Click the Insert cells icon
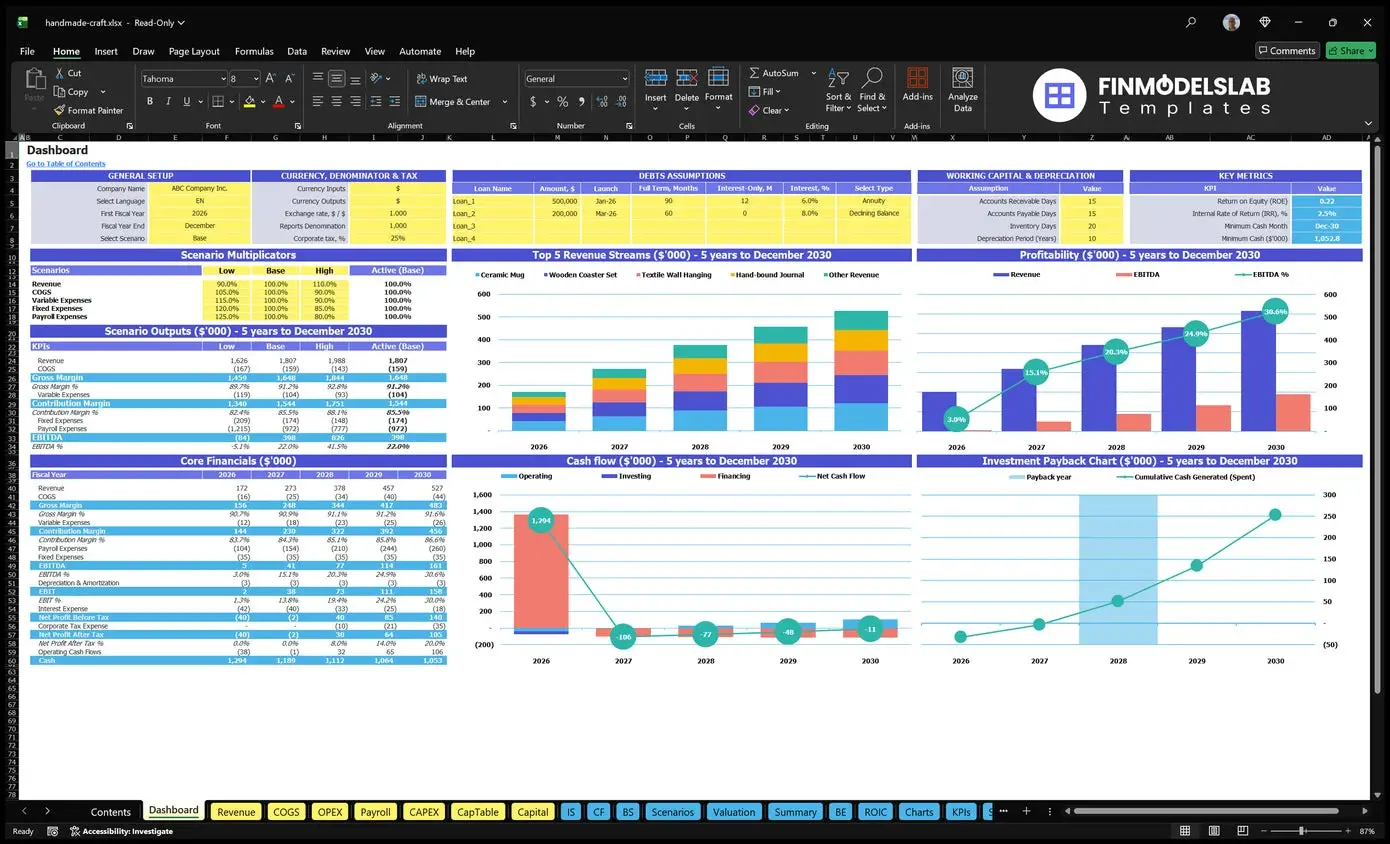The height and width of the screenshot is (844, 1390). 656,78
